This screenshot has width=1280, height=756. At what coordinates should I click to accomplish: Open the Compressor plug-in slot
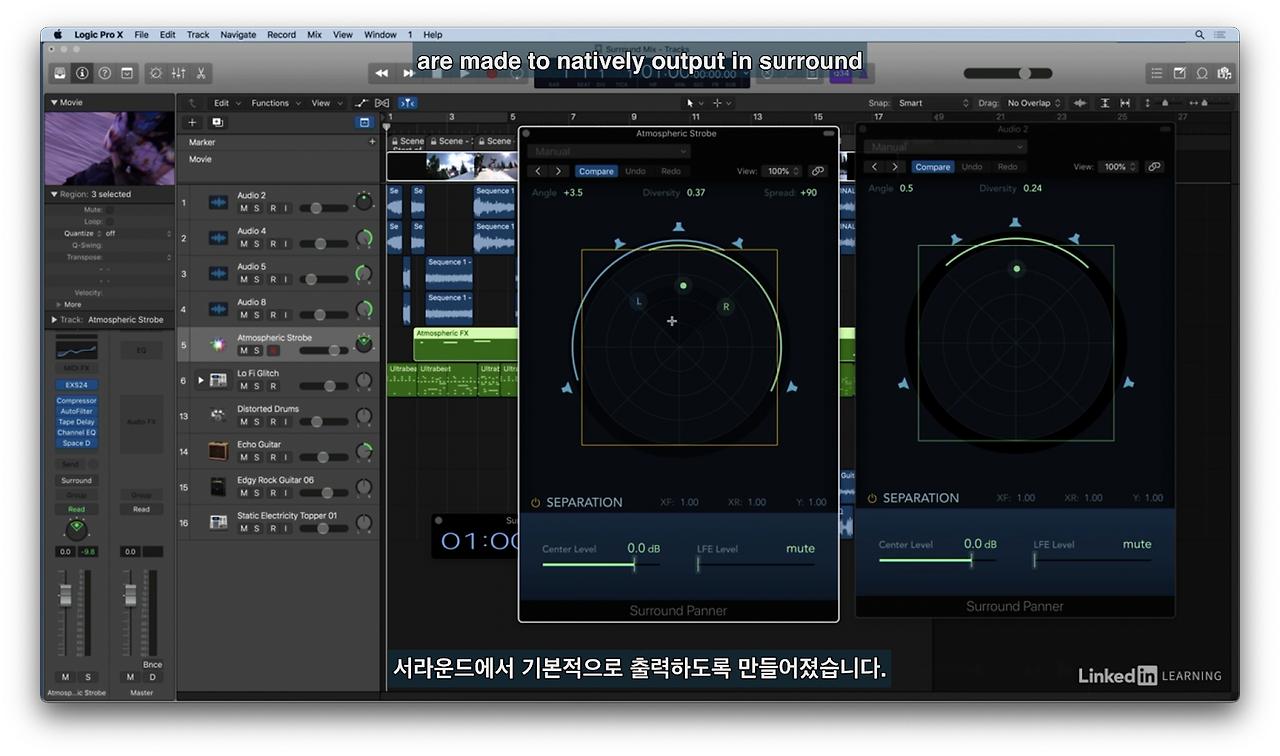pos(76,401)
